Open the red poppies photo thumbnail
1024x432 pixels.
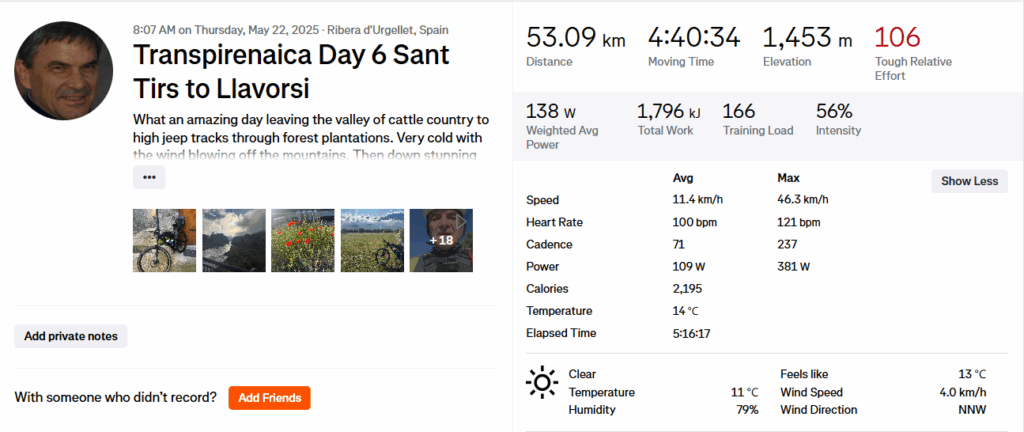tap(303, 240)
